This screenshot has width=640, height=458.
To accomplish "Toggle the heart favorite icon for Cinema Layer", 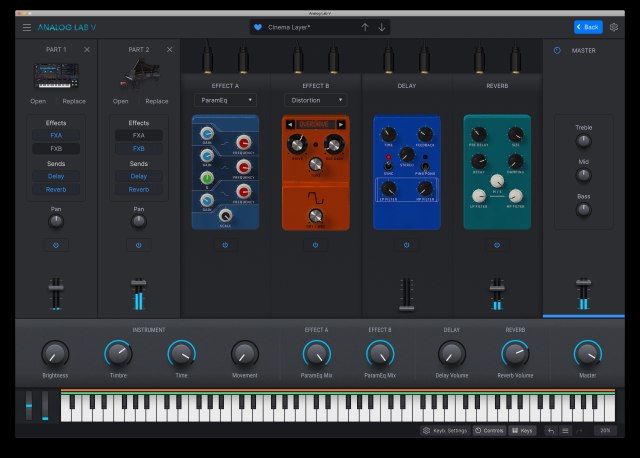I will tap(258, 27).
